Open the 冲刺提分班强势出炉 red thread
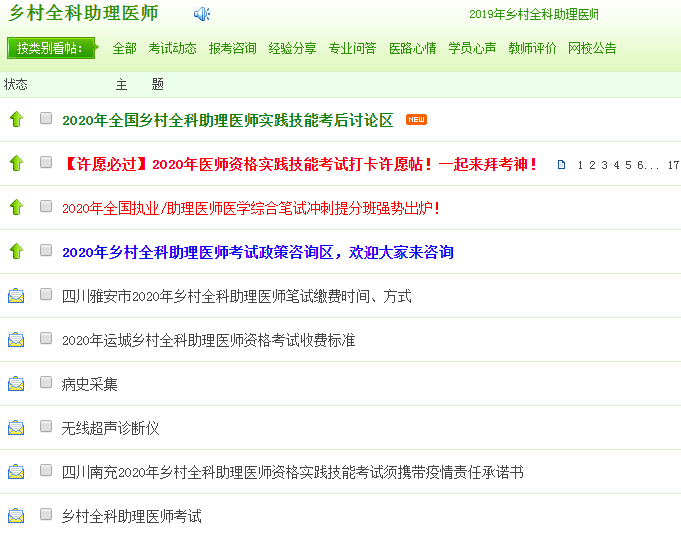Viewport: 681px width, 534px height. coord(250,208)
